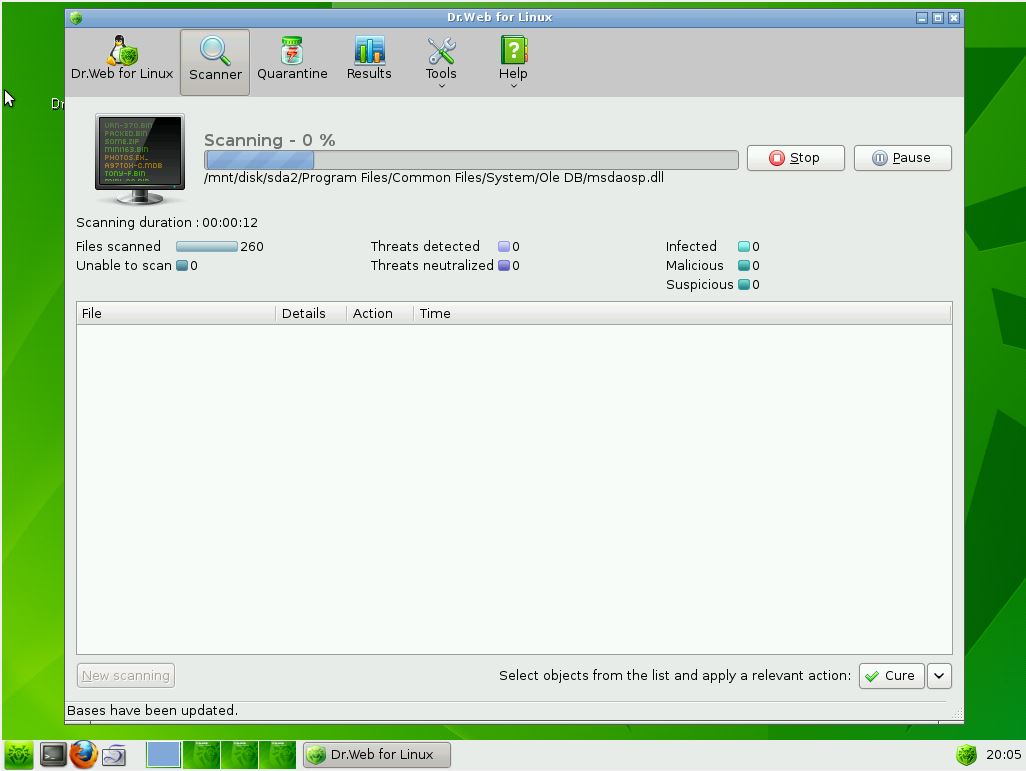Click the Dr.Web for Linux home icon

pos(122,58)
